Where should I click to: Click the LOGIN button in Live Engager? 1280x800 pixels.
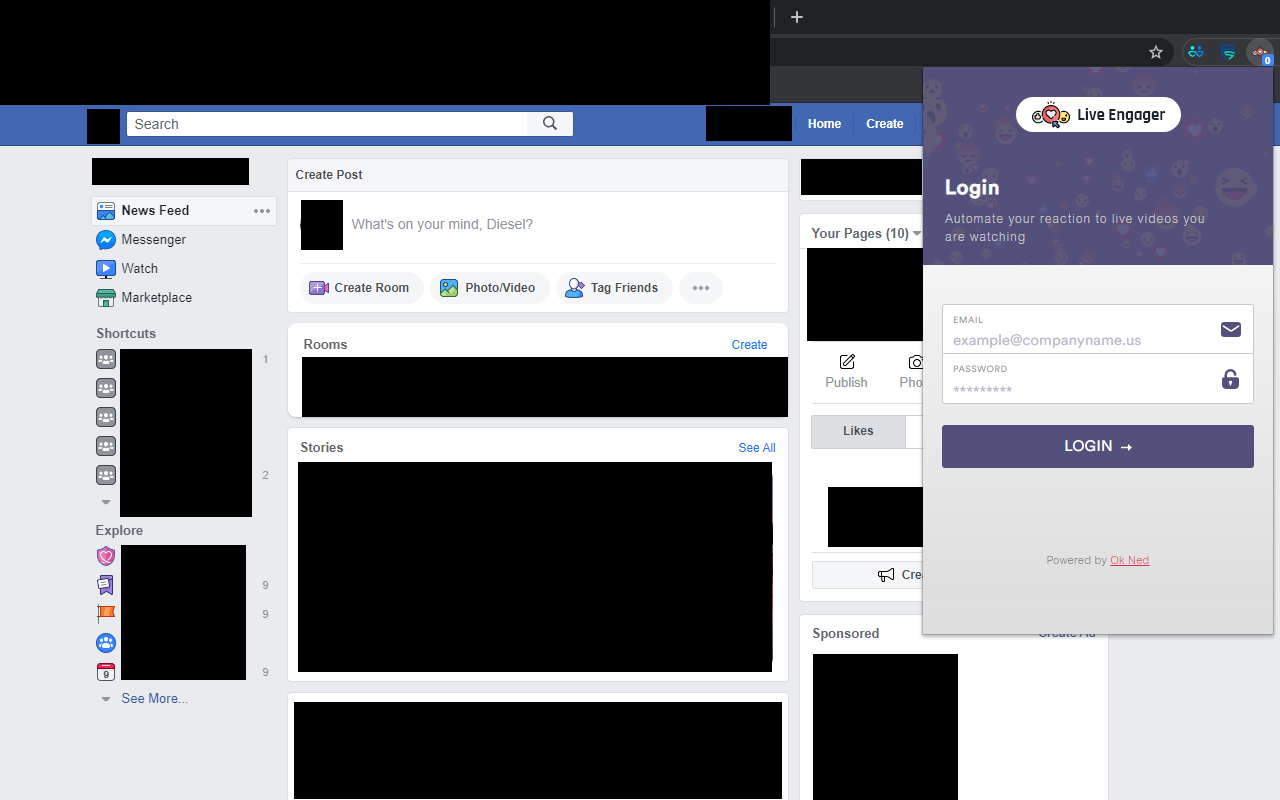coord(1098,446)
